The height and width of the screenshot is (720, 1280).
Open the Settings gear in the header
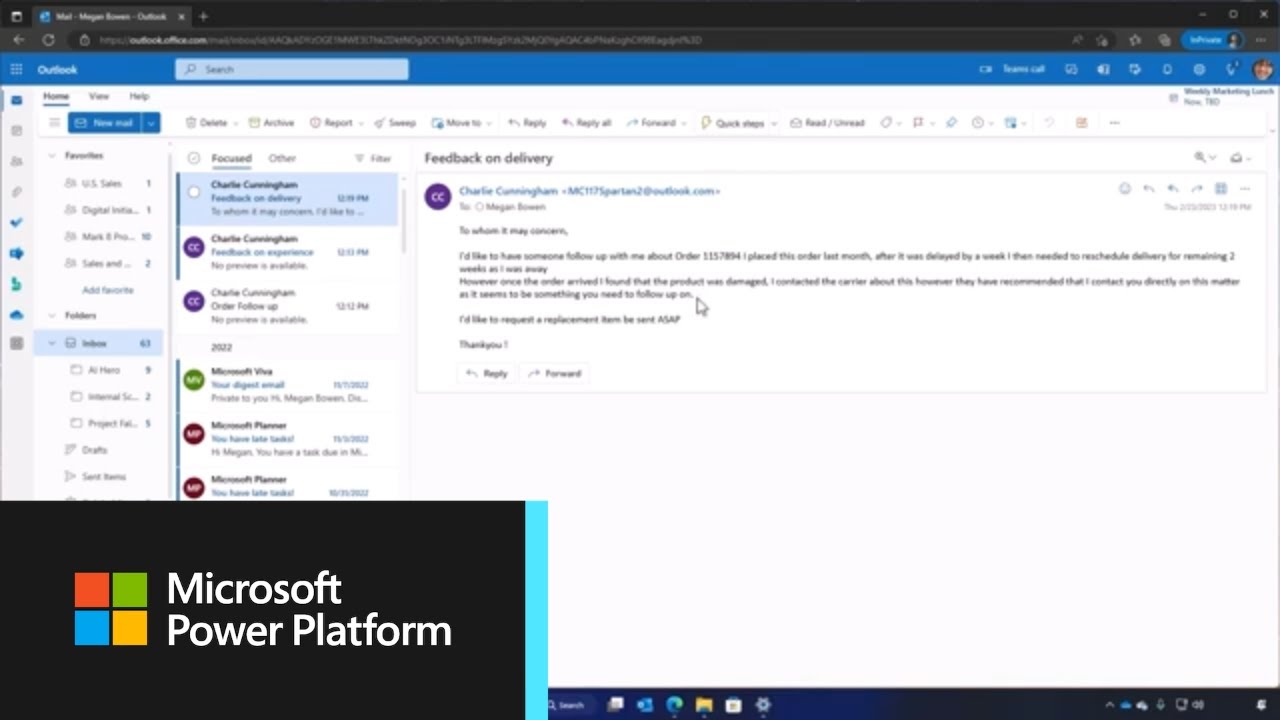(x=1198, y=69)
